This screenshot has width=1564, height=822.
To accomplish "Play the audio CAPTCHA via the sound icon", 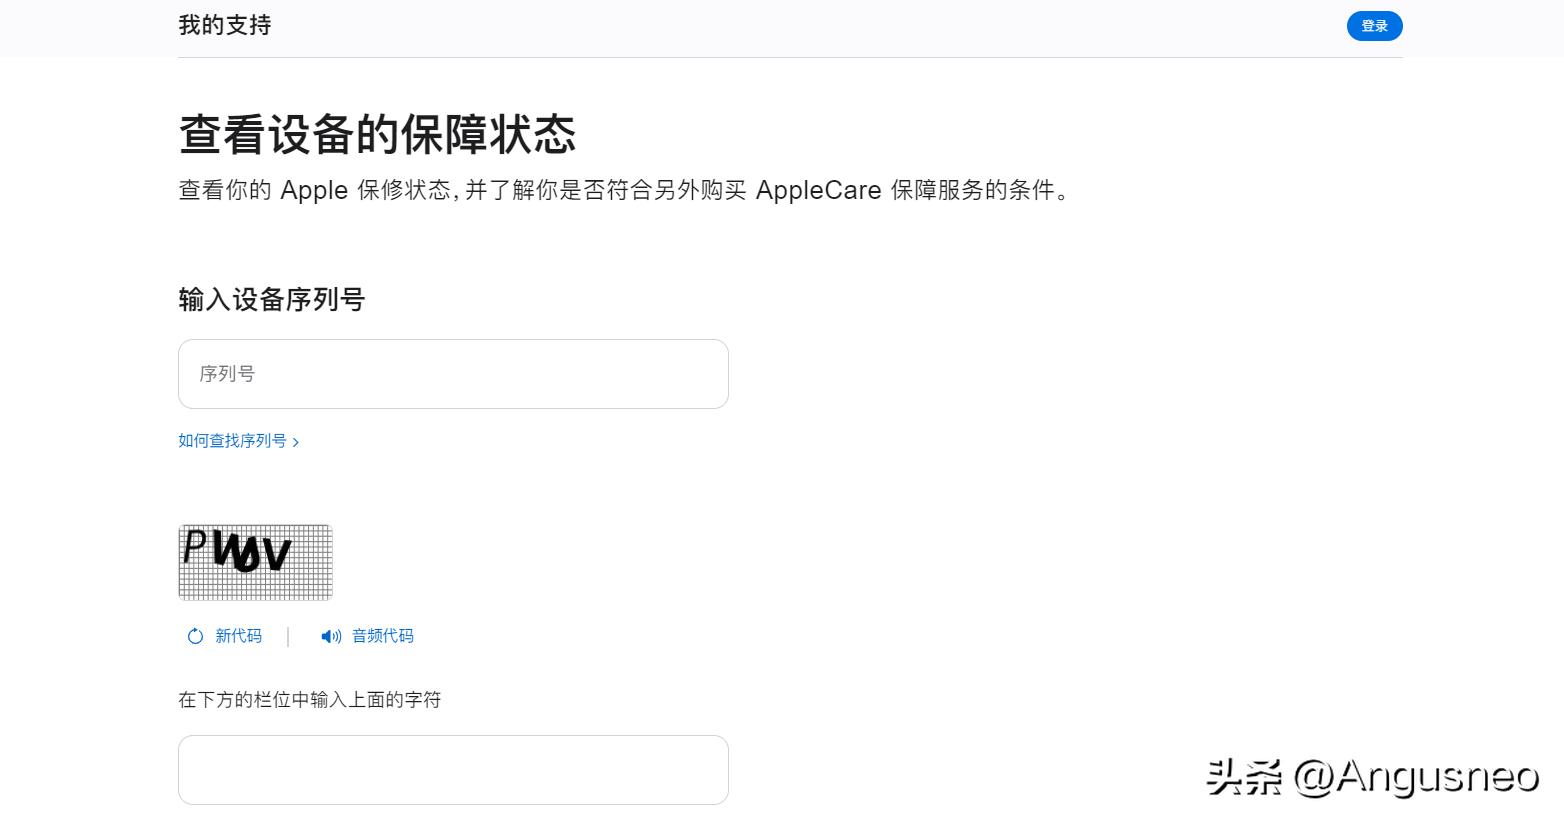I will click(330, 636).
